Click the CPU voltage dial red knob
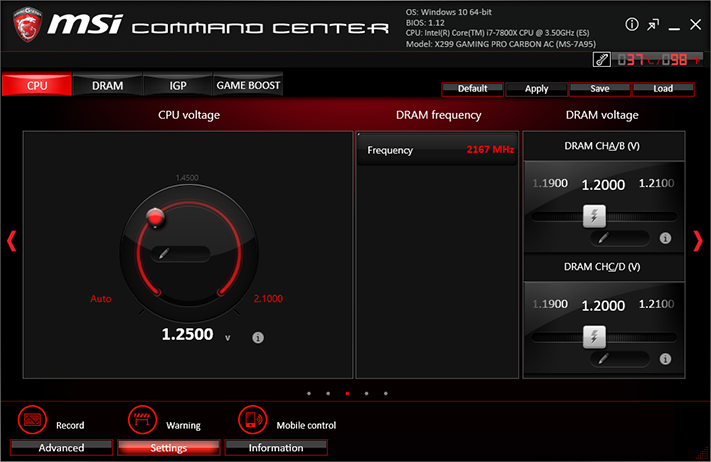 click(156, 217)
